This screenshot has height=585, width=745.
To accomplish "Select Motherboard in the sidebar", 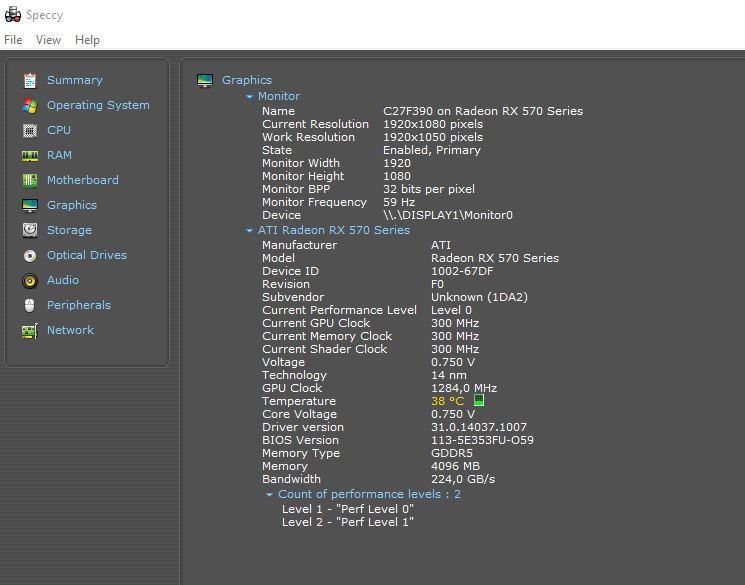I will pyautogui.click(x=83, y=180).
